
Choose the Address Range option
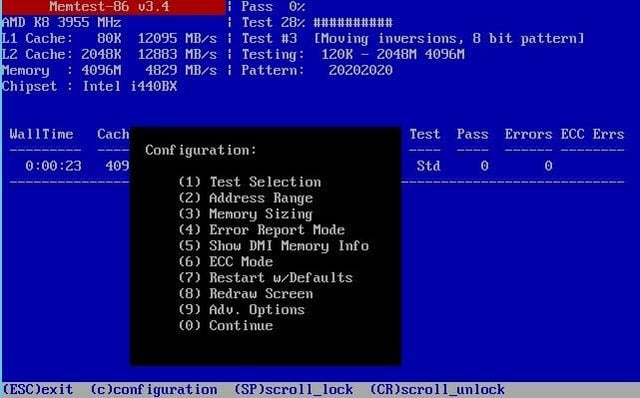pos(245,198)
